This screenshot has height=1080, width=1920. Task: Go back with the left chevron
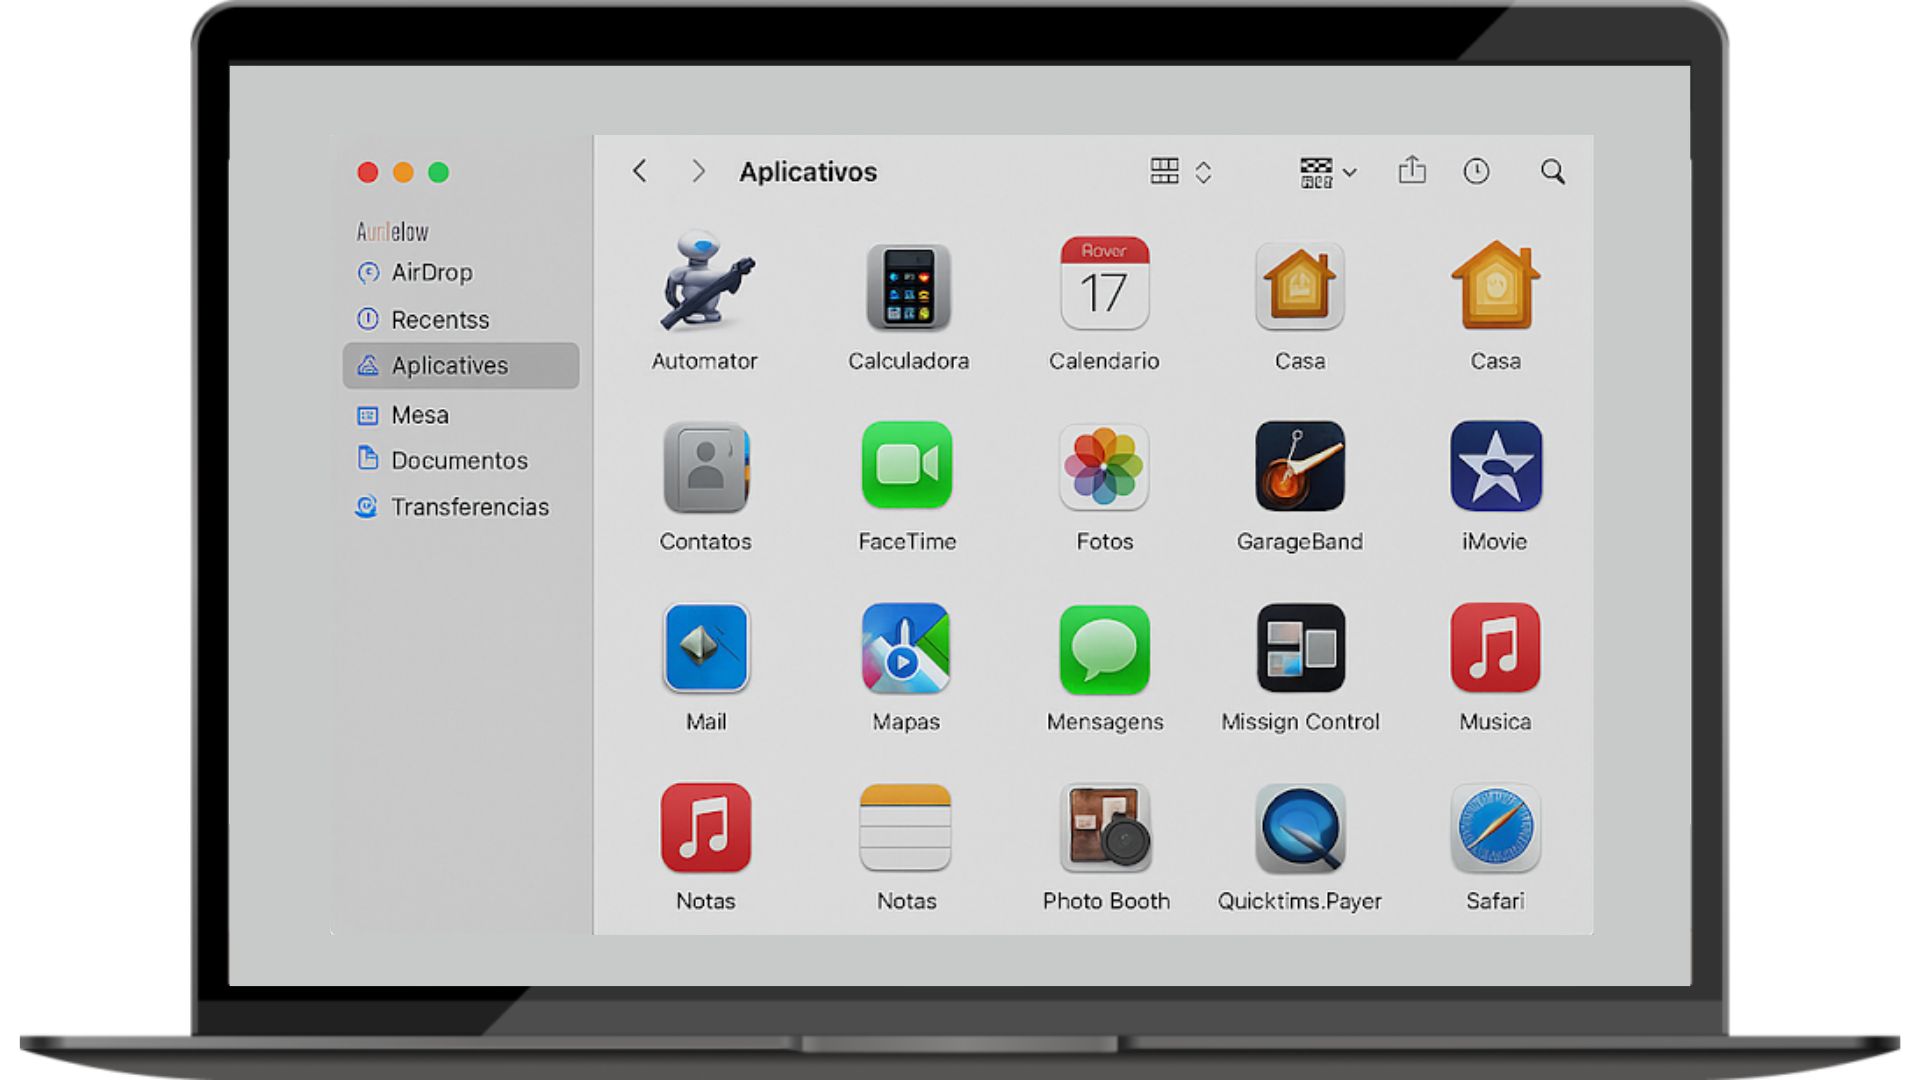pos(640,171)
